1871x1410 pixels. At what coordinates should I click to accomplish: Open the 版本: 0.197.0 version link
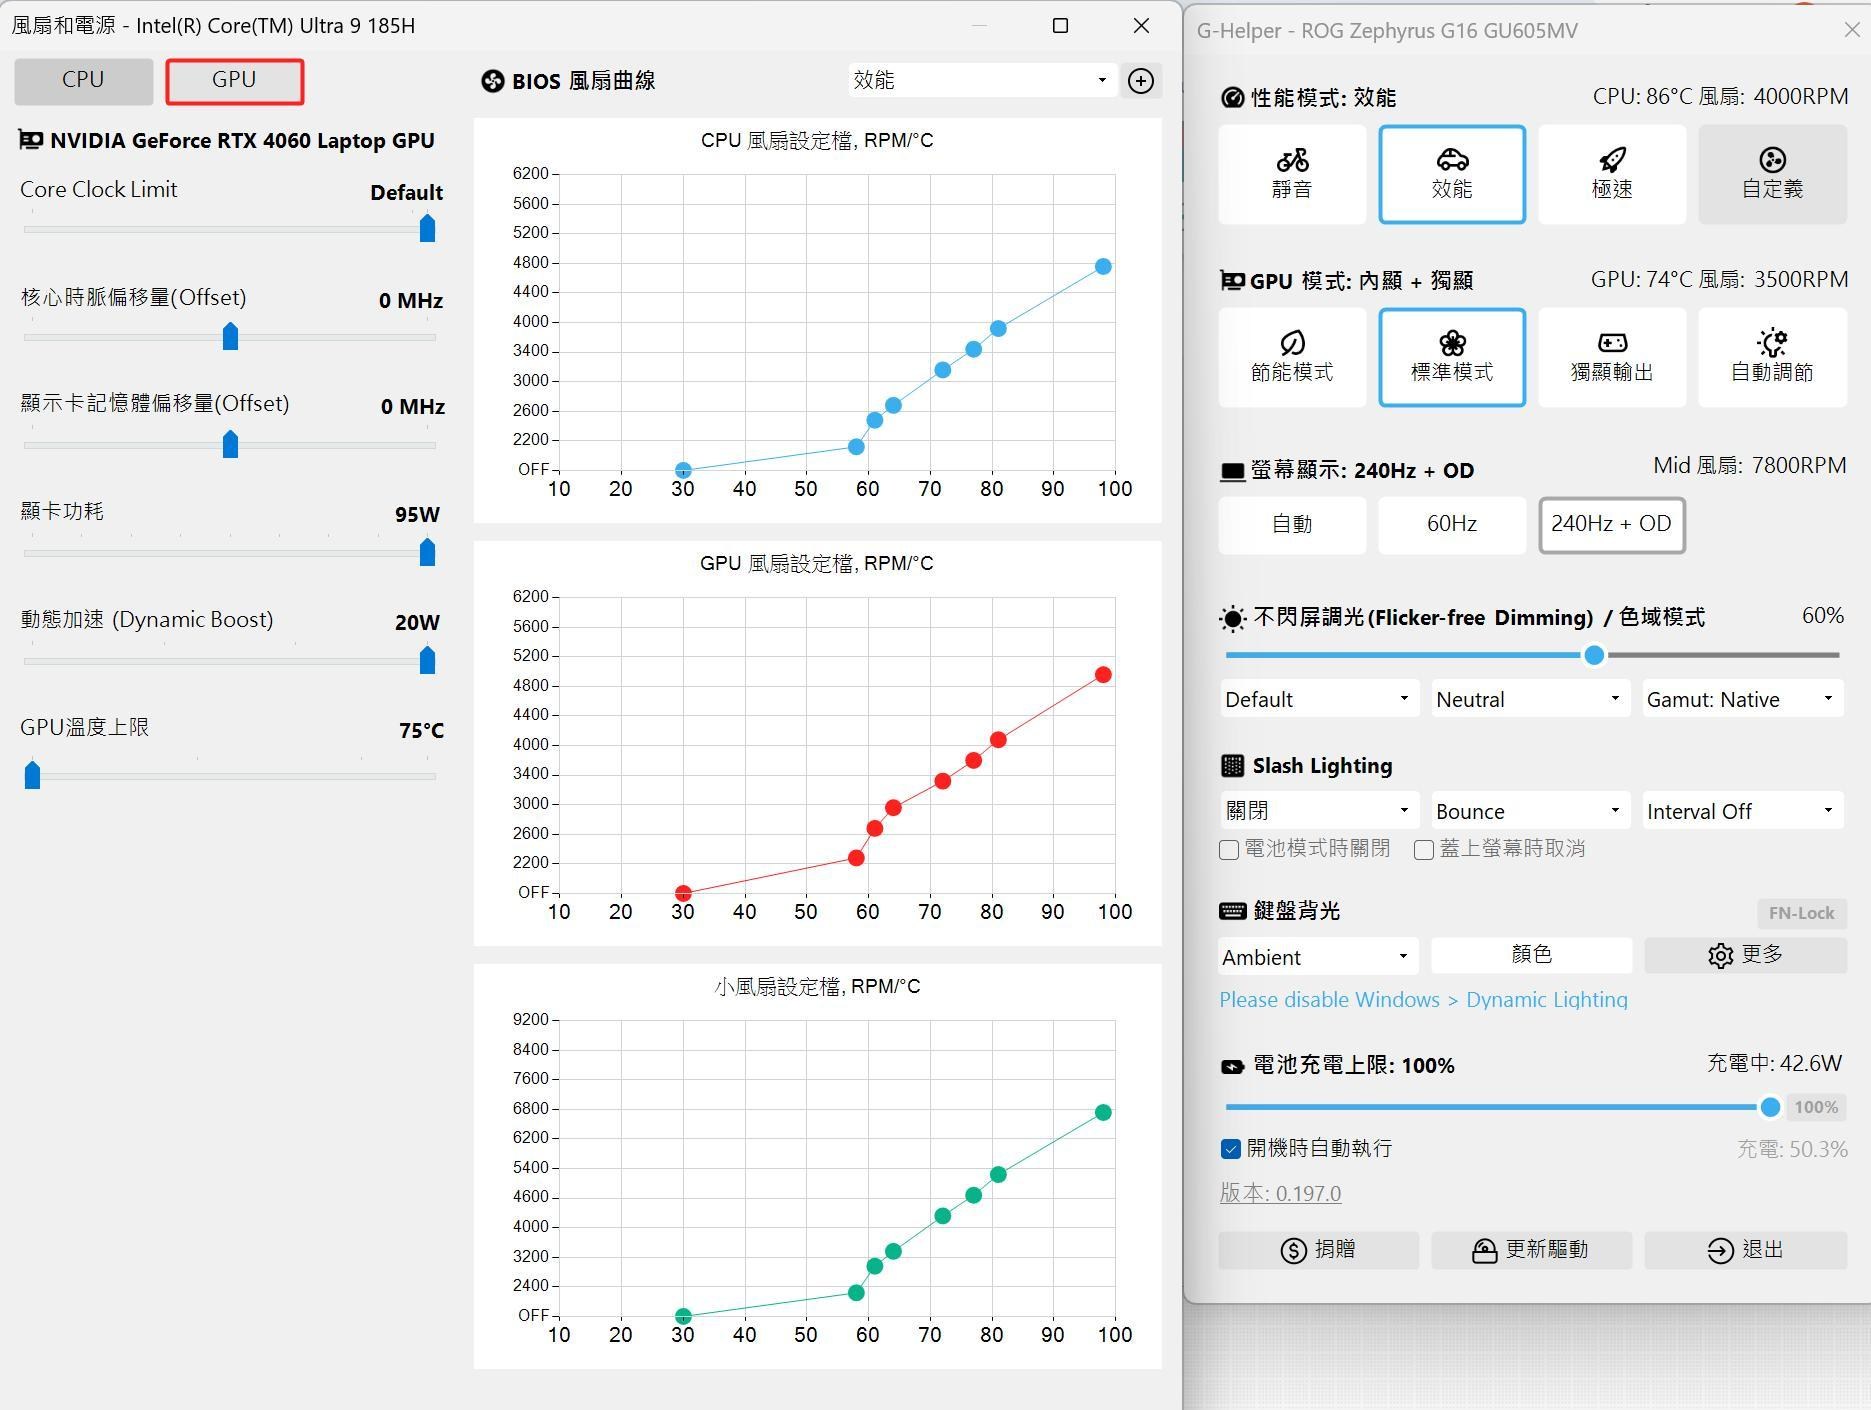tap(1280, 1193)
